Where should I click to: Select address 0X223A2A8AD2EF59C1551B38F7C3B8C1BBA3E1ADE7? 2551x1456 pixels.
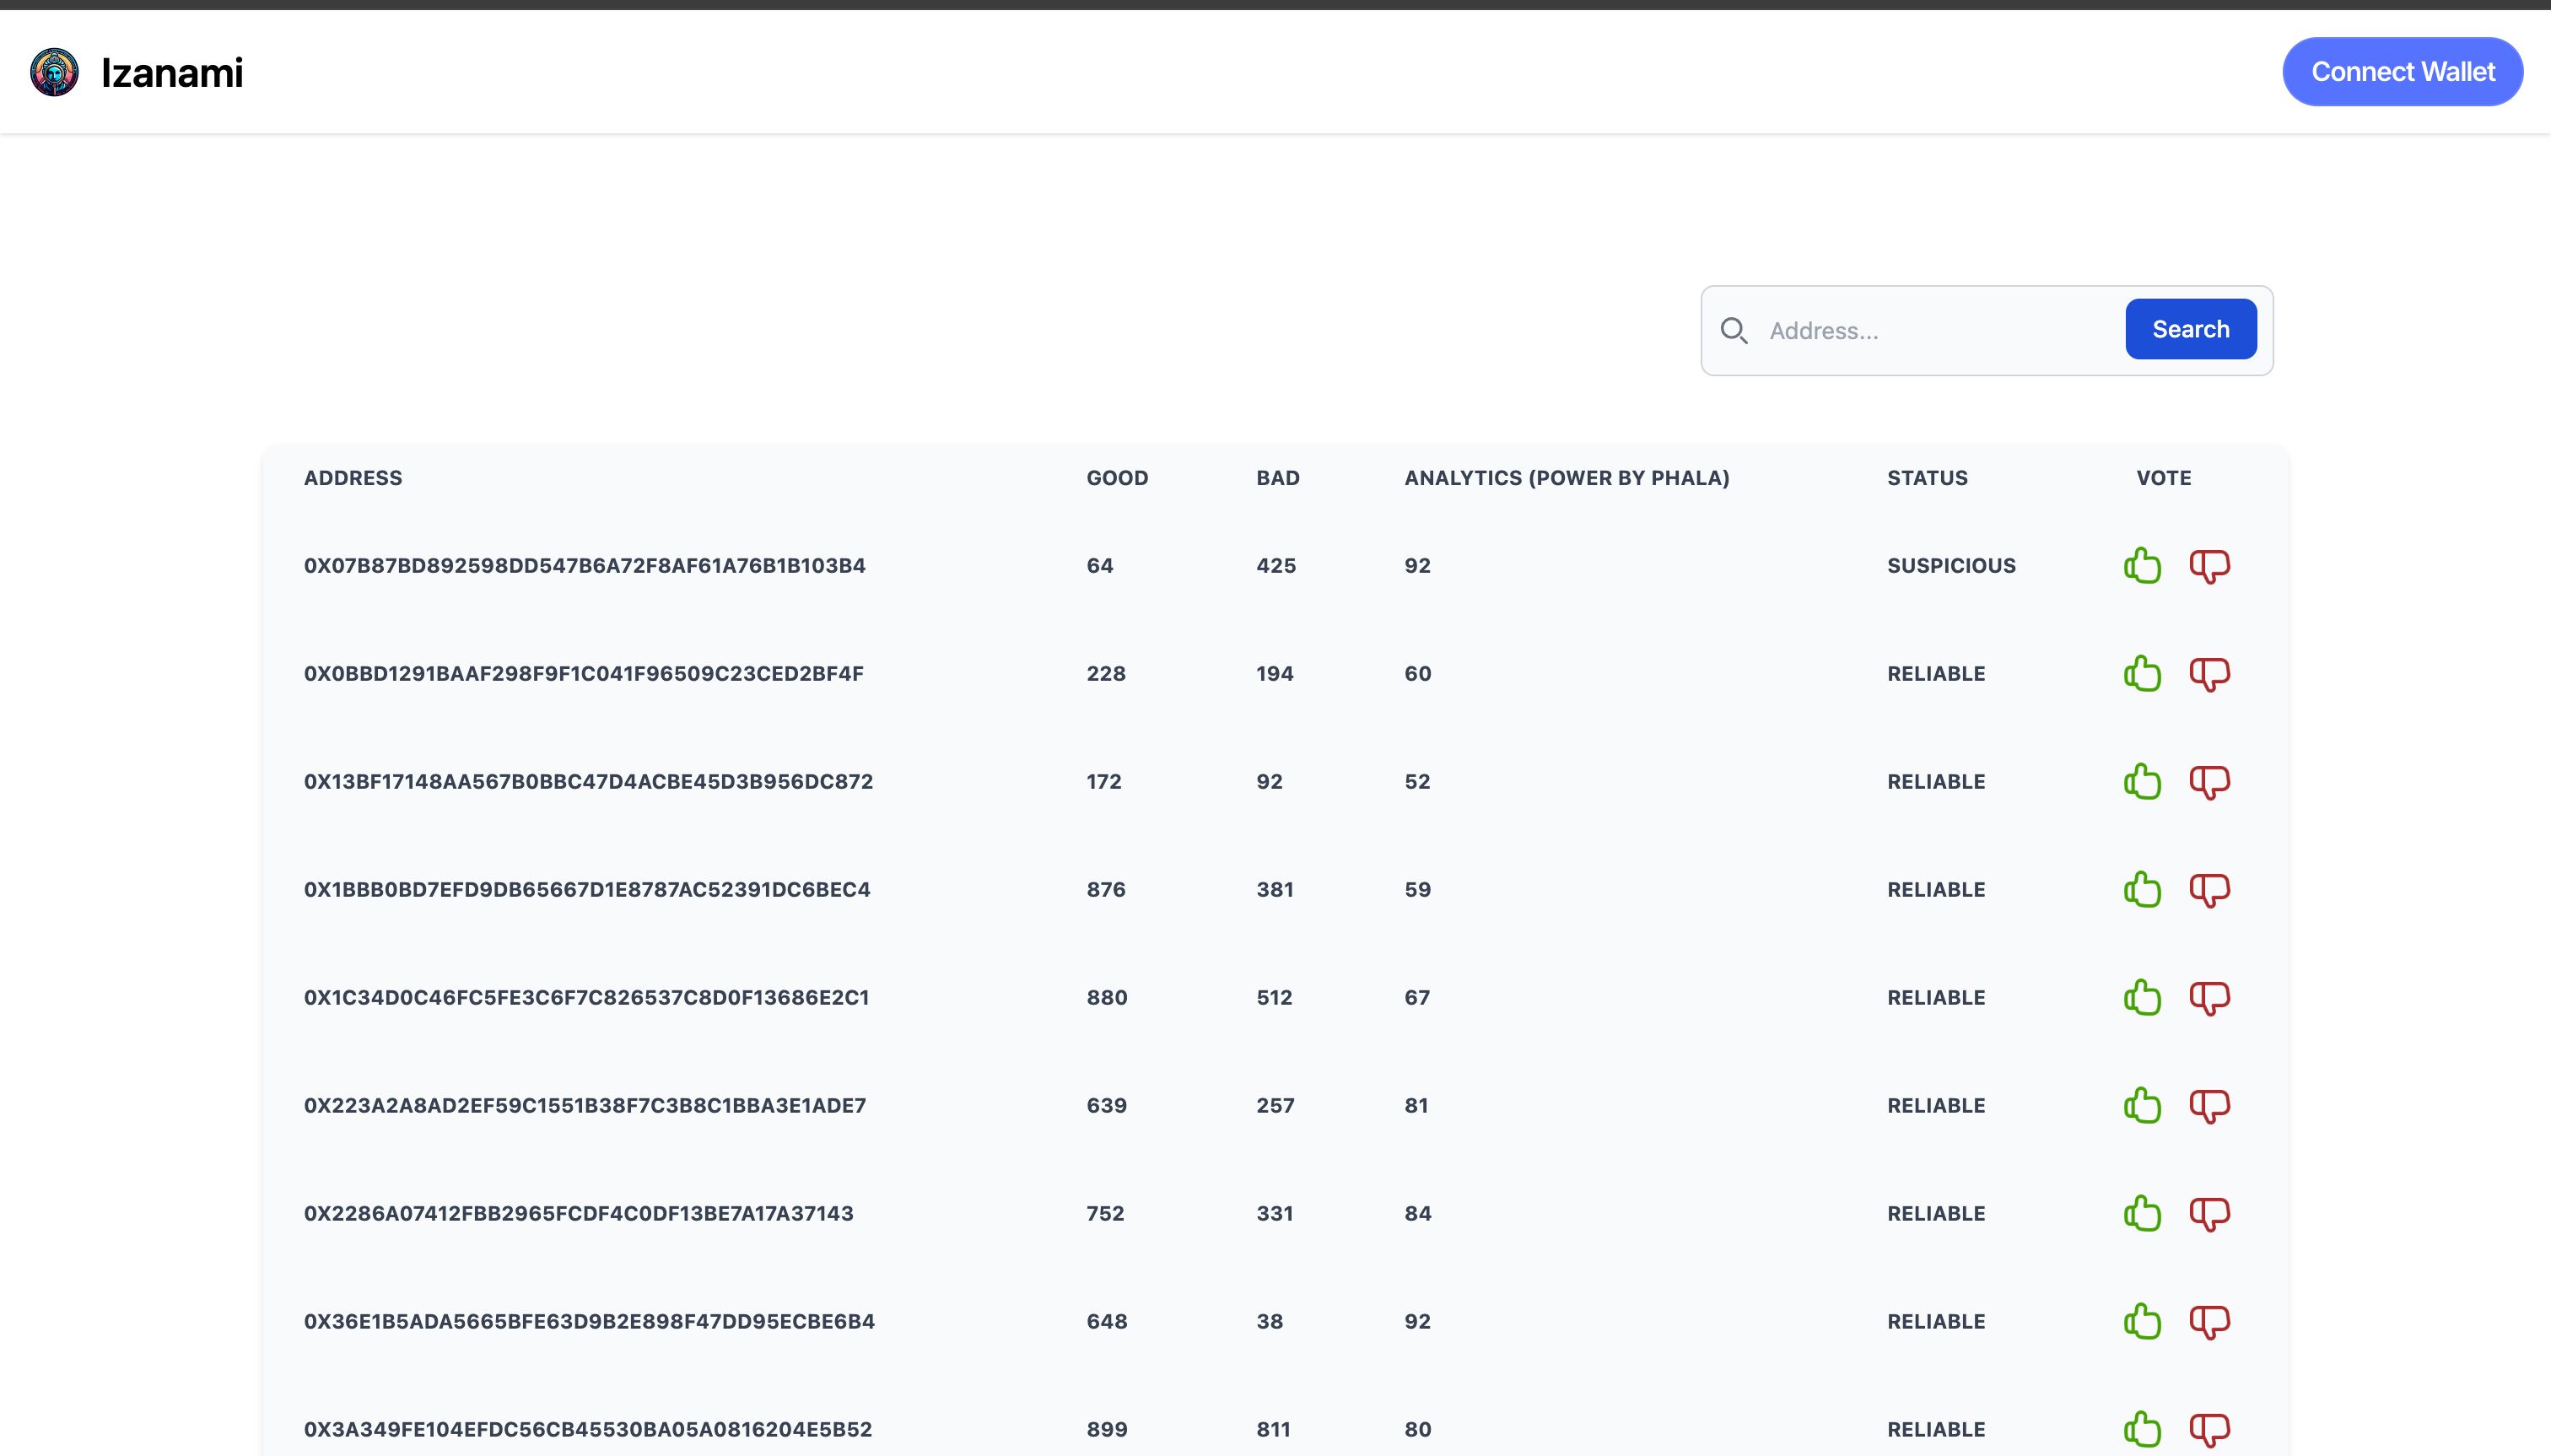coord(585,1106)
